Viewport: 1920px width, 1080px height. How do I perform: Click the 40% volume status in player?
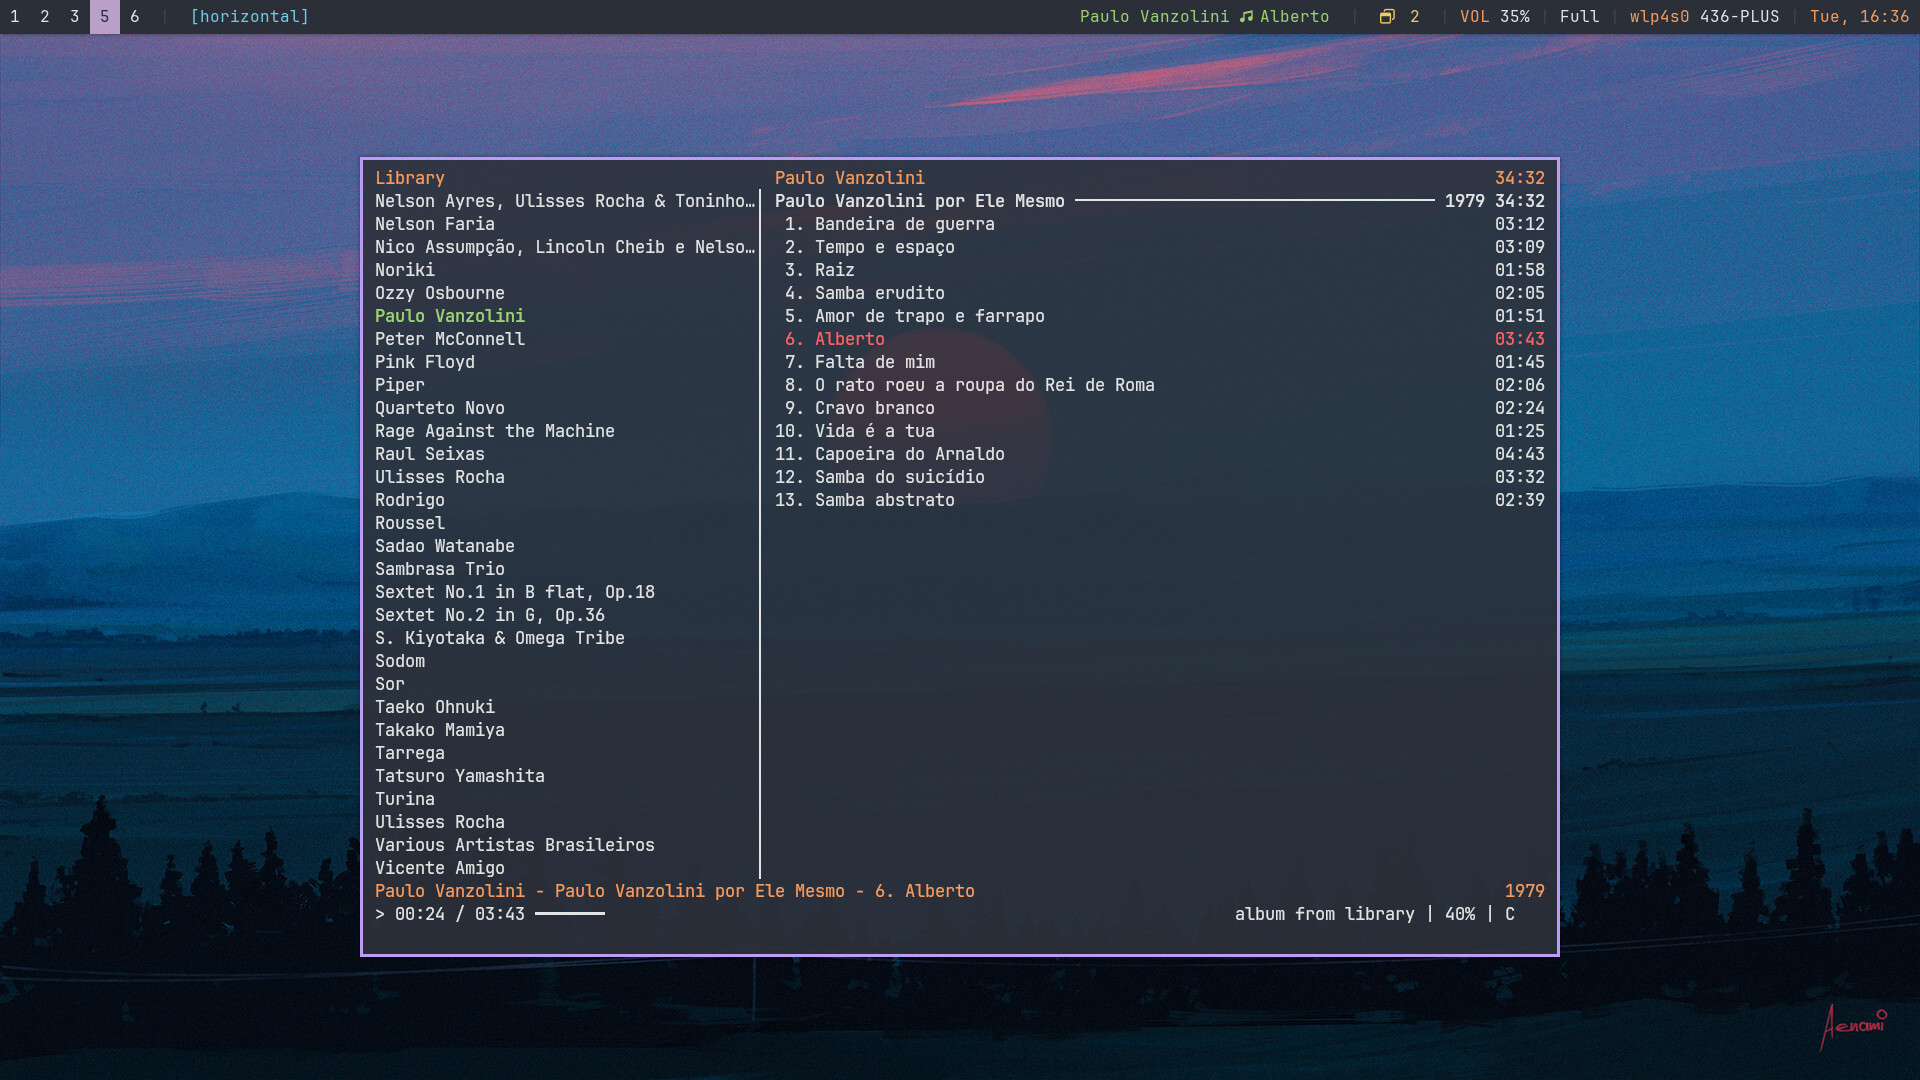pyautogui.click(x=1460, y=914)
